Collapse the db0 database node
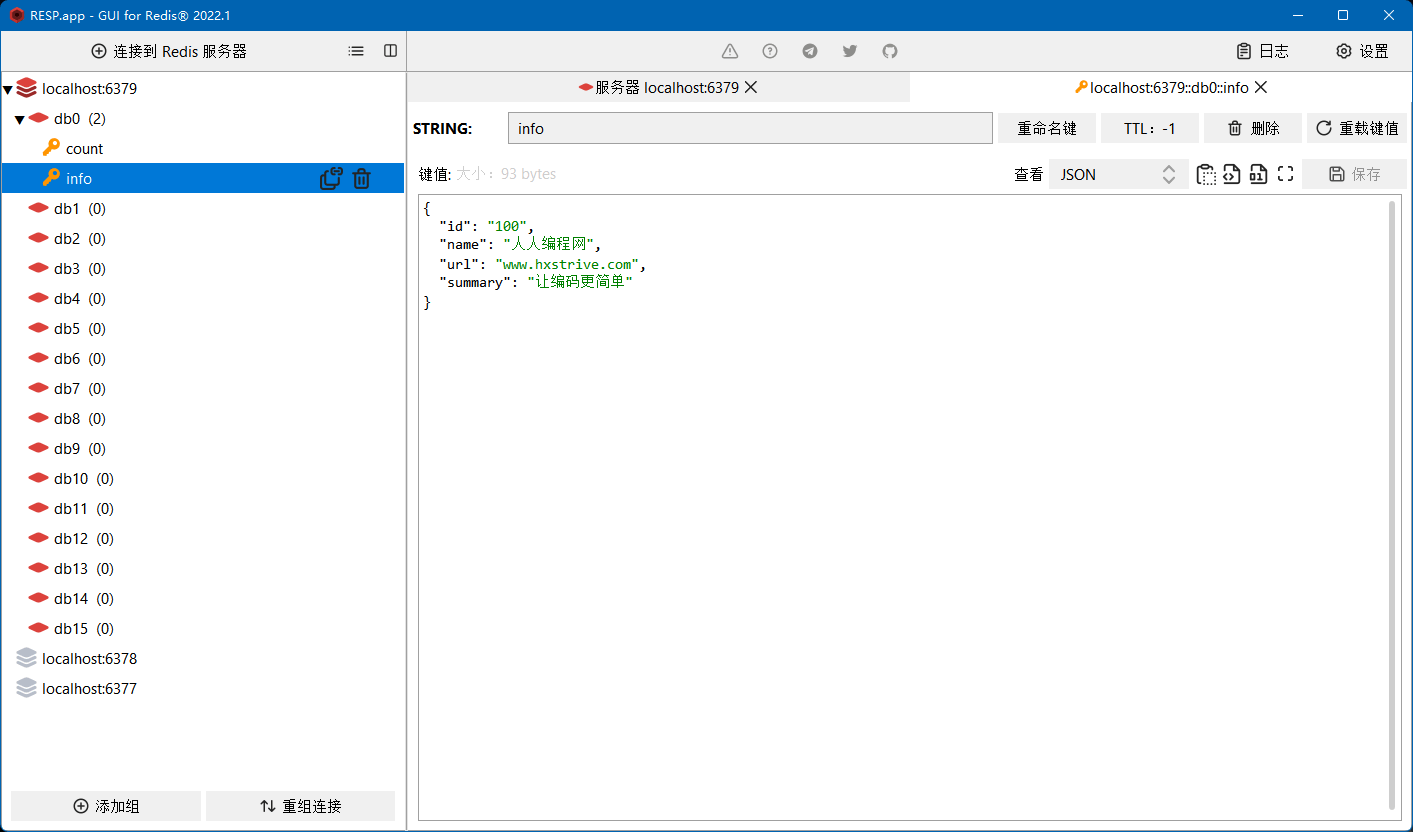 click(19, 119)
